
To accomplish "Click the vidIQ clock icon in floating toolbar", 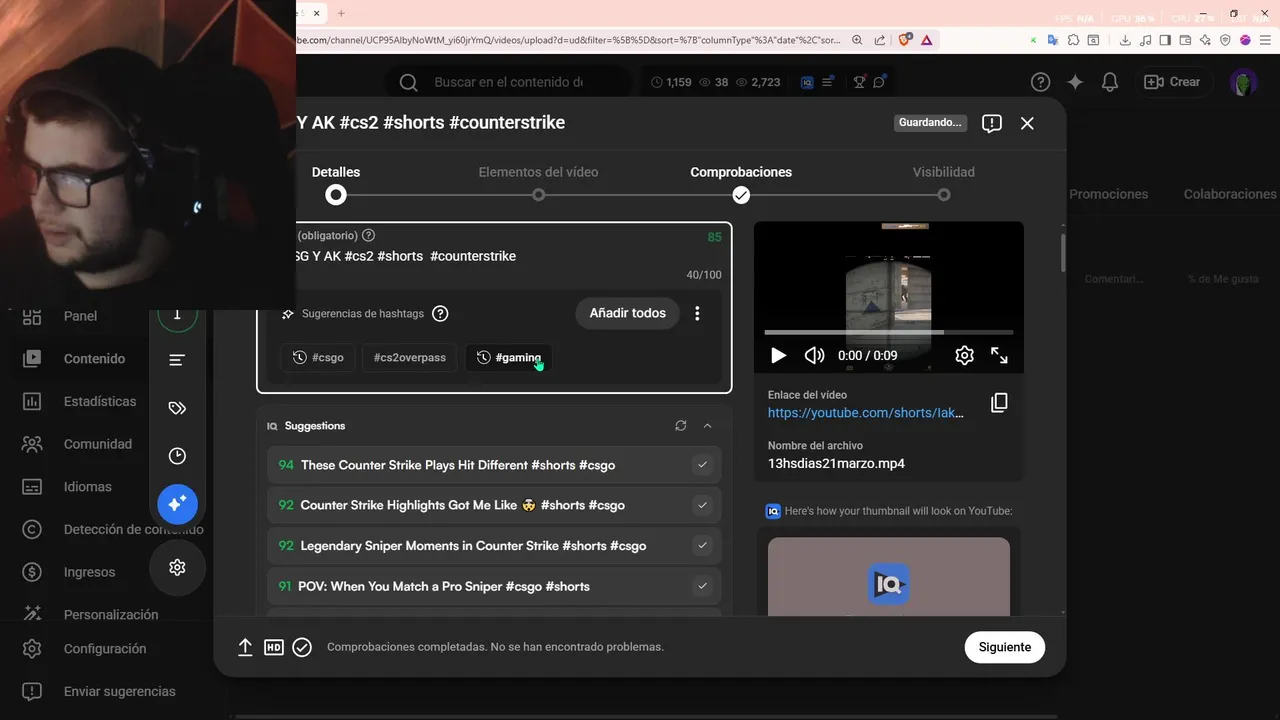I will [x=177, y=456].
